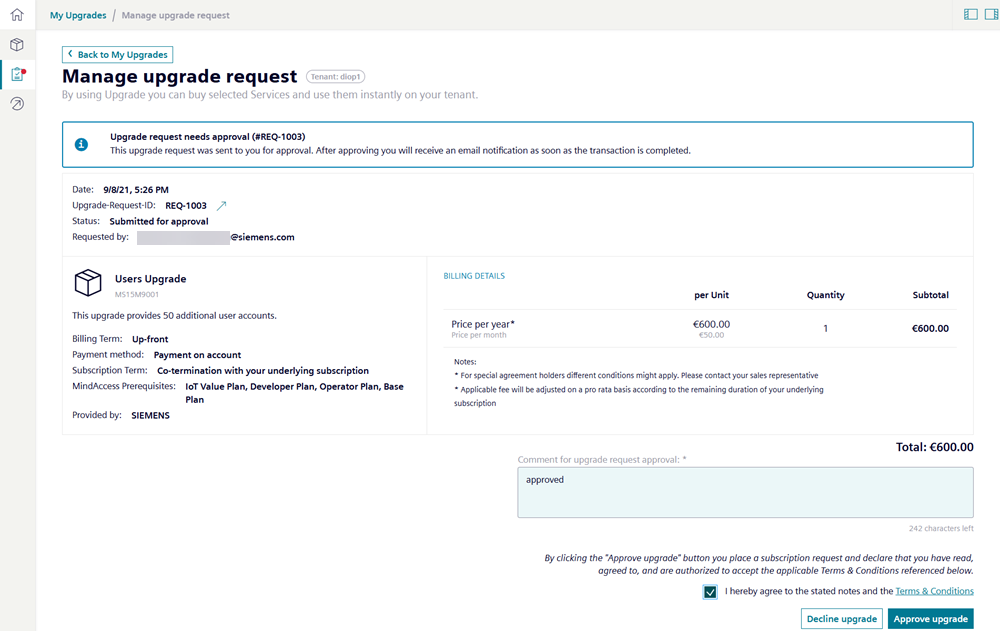
Task: Click the Users Upgrade box icon
Action: [88, 283]
